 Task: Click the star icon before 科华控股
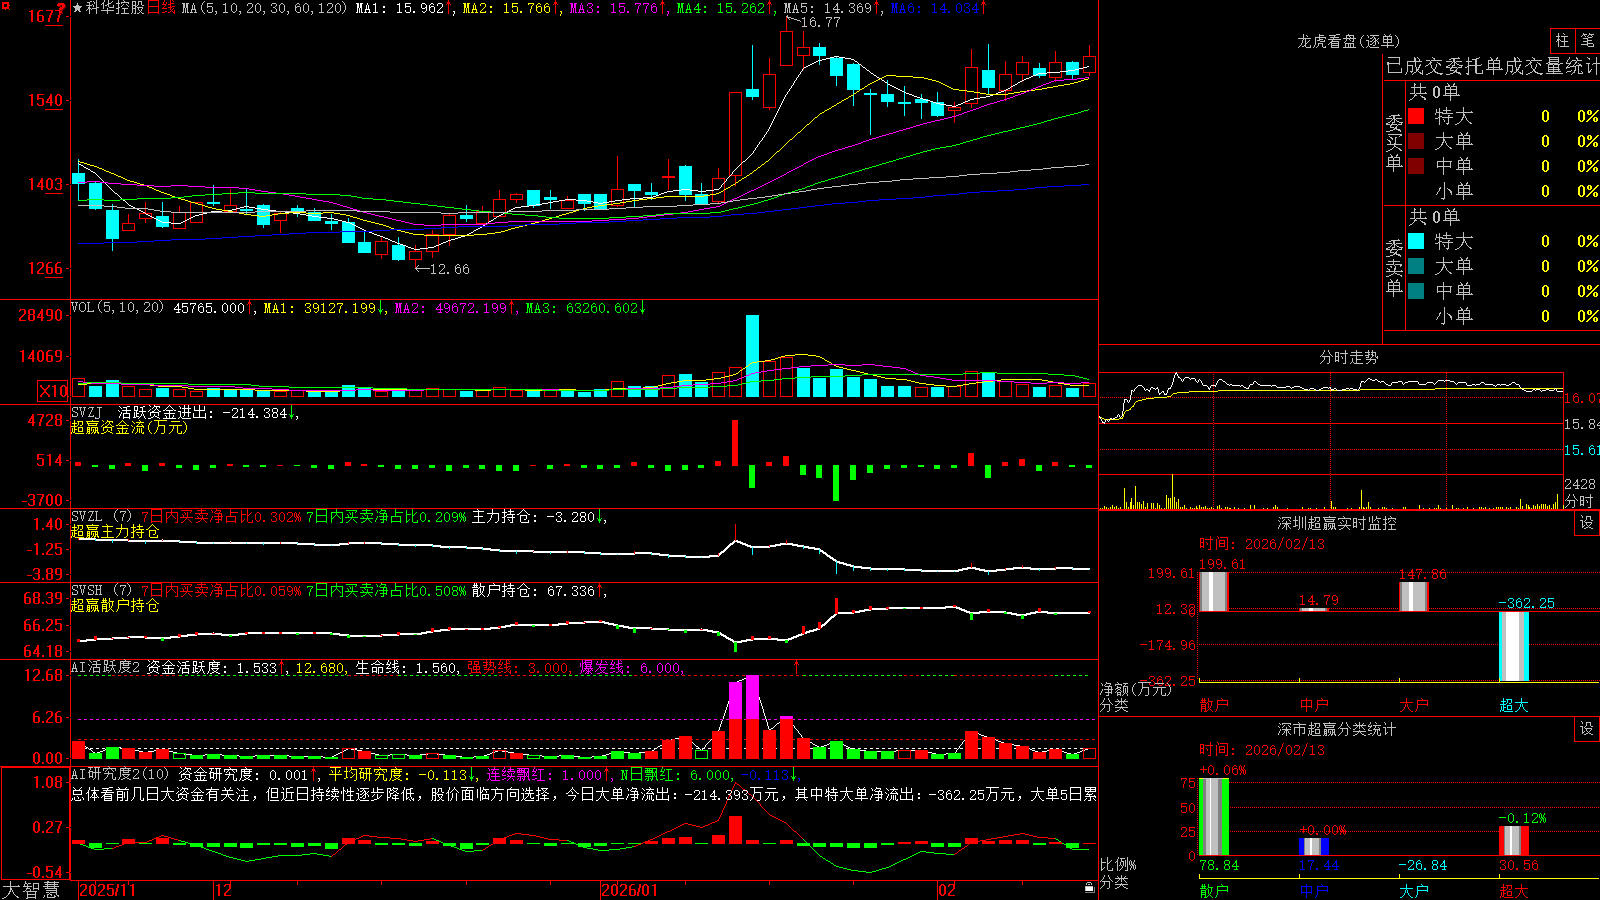pos(78,8)
